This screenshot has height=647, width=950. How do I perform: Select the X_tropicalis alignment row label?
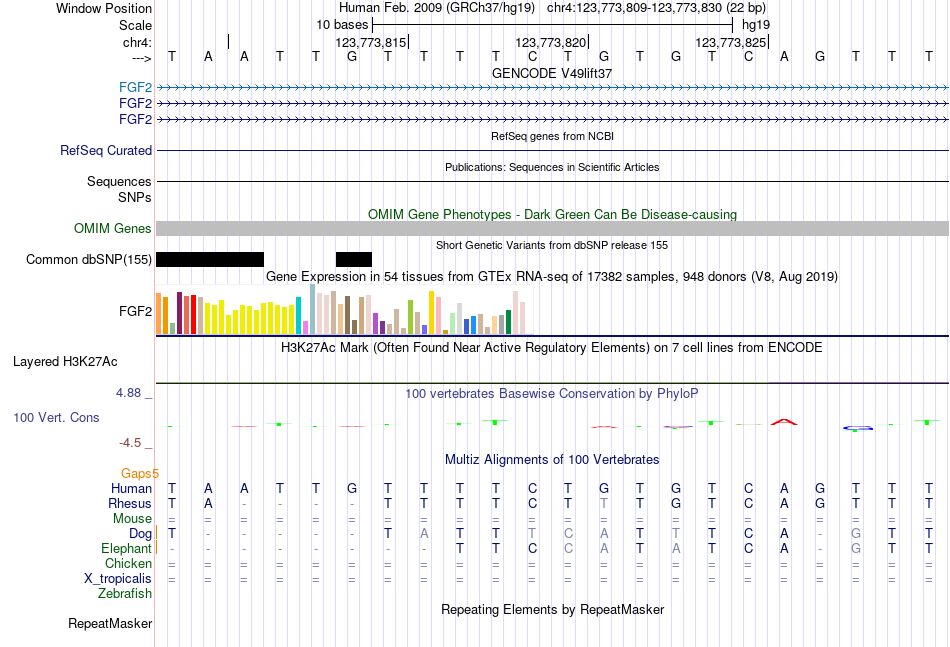point(118,579)
